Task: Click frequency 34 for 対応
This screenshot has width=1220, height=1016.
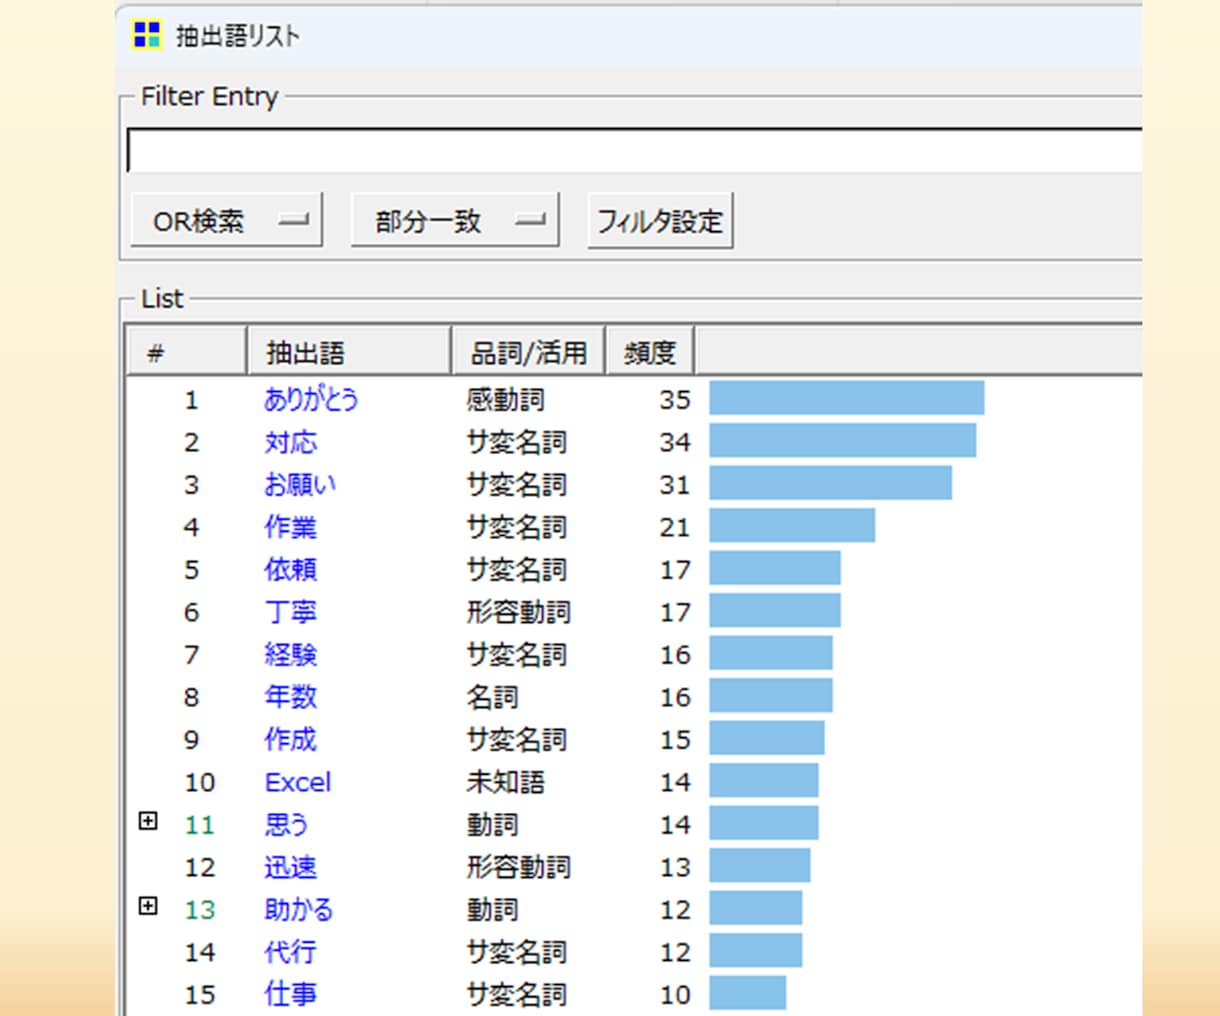Action: click(x=675, y=442)
